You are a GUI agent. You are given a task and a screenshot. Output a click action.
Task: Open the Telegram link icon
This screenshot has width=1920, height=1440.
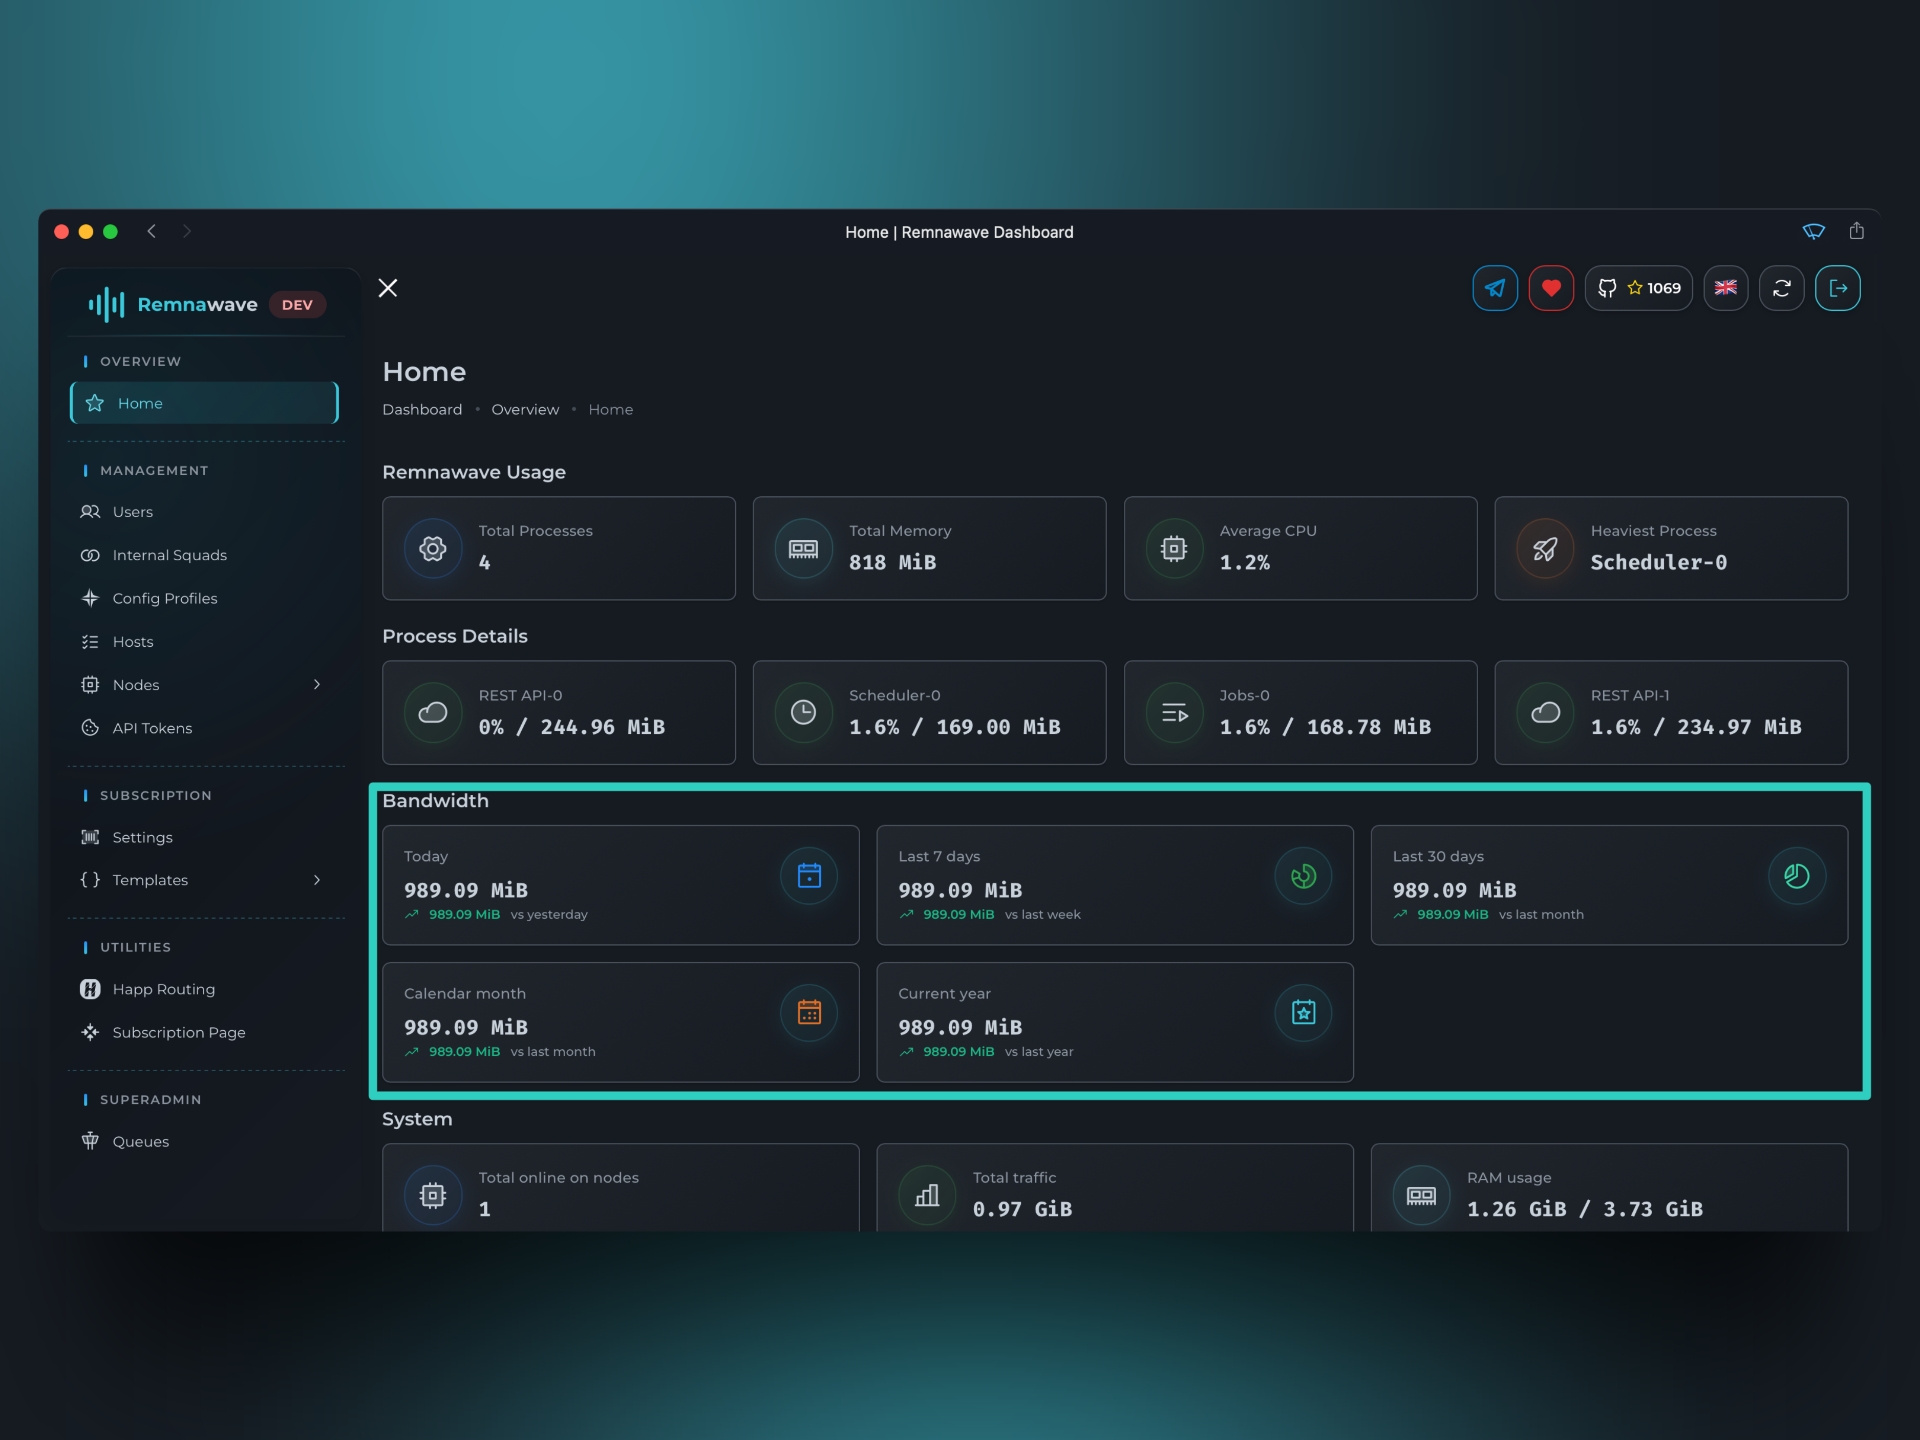[1495, 288]
